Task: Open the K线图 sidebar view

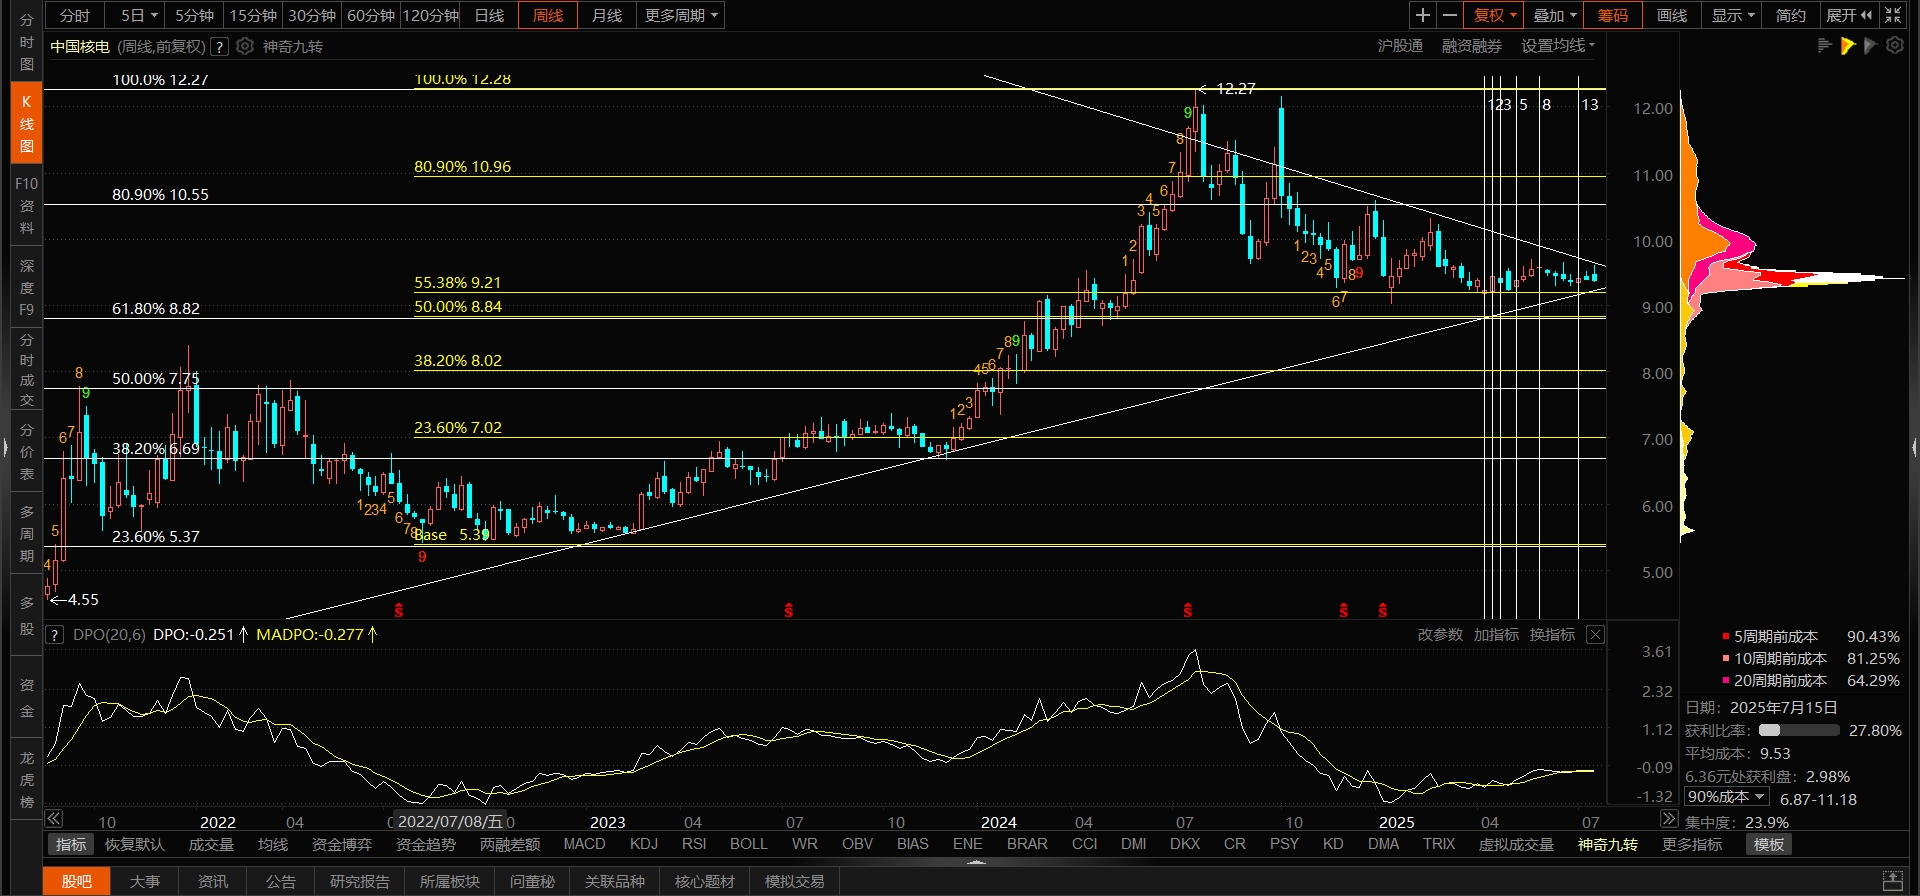Action: point(27,123)
